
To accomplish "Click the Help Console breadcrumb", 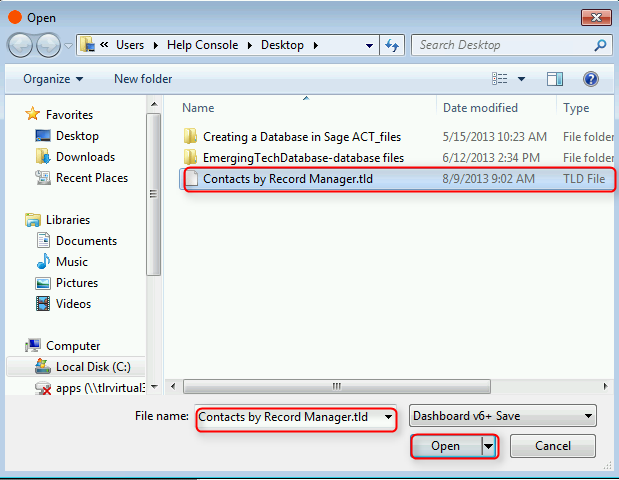I will (x=202, y=45).
